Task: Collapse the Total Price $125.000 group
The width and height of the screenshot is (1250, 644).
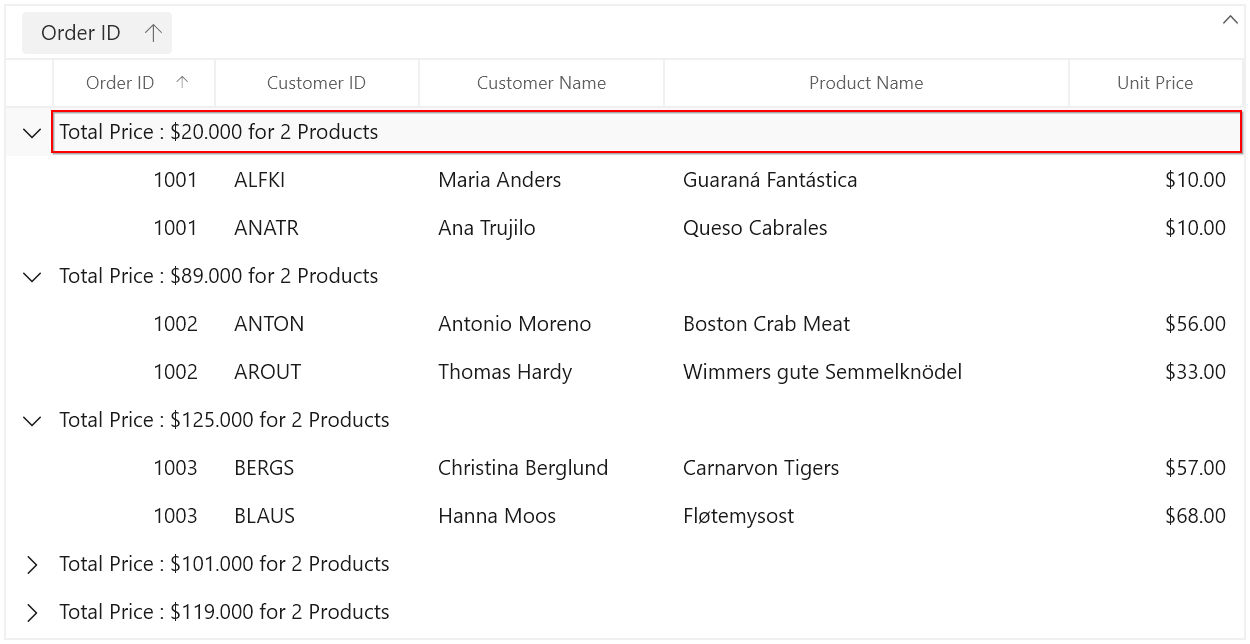Action: point(32,420)
